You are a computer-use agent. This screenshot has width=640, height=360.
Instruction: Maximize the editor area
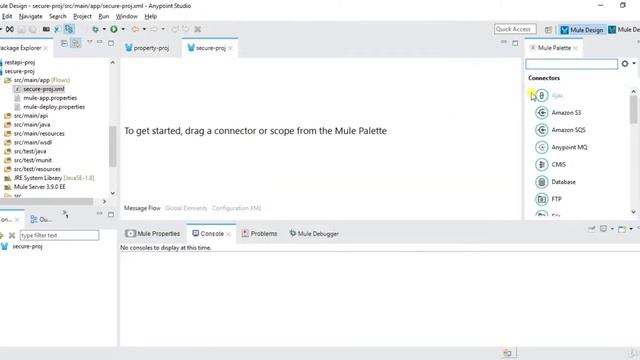pos(515,43)
